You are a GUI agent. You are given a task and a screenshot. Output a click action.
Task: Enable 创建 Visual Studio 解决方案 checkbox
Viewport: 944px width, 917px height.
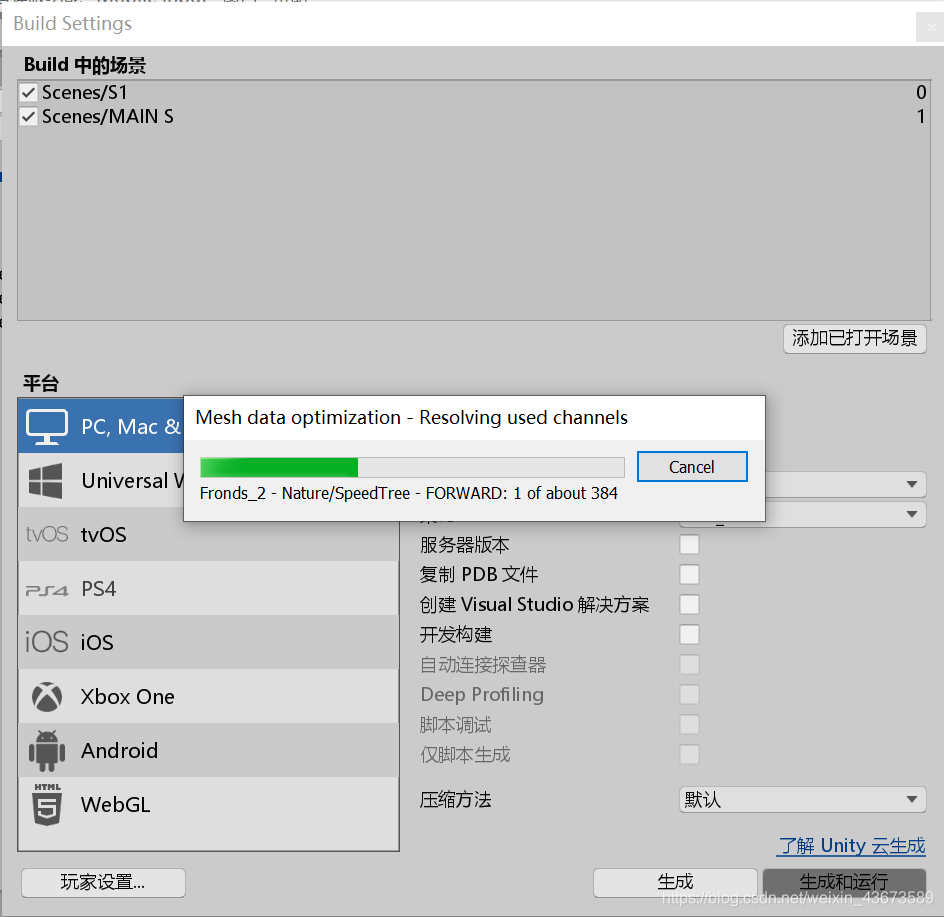[689, 605]
